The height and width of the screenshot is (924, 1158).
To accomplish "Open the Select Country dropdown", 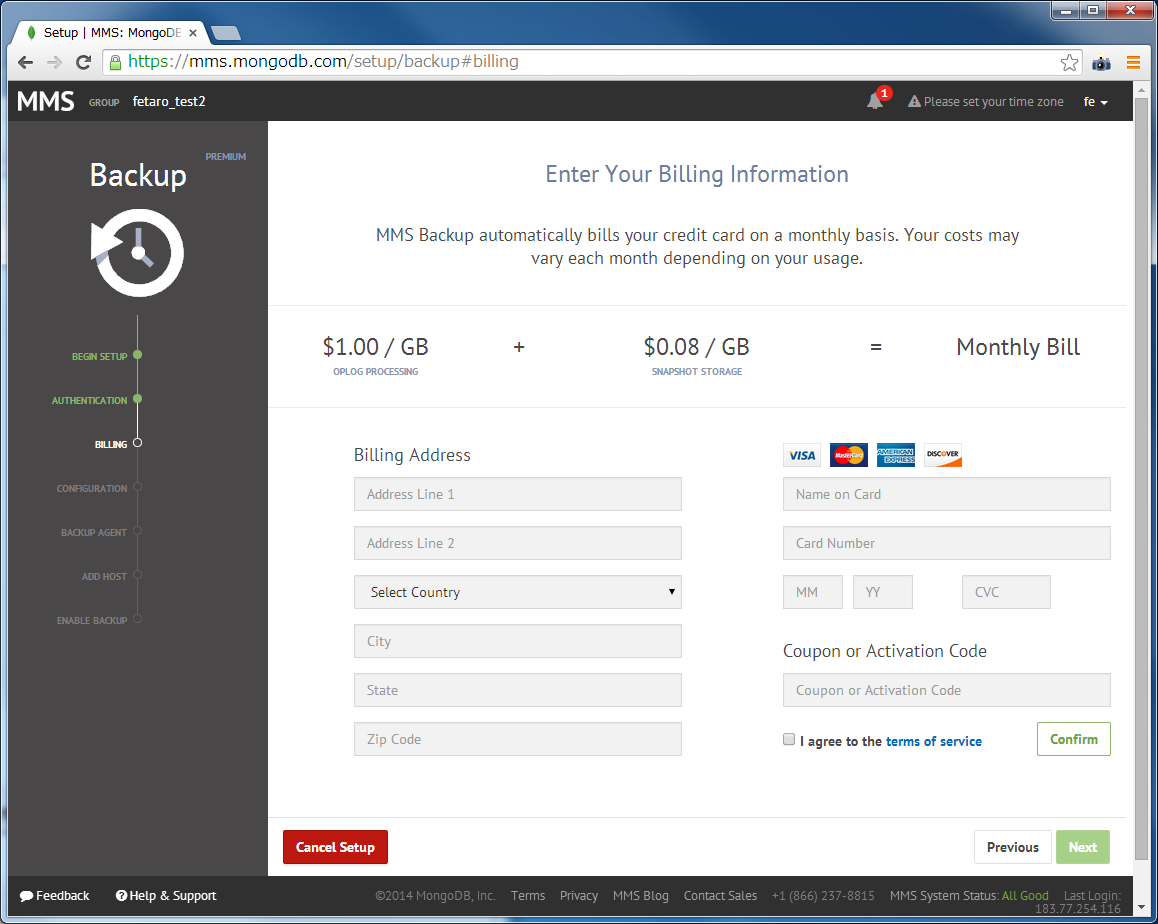I will [517, 592].
